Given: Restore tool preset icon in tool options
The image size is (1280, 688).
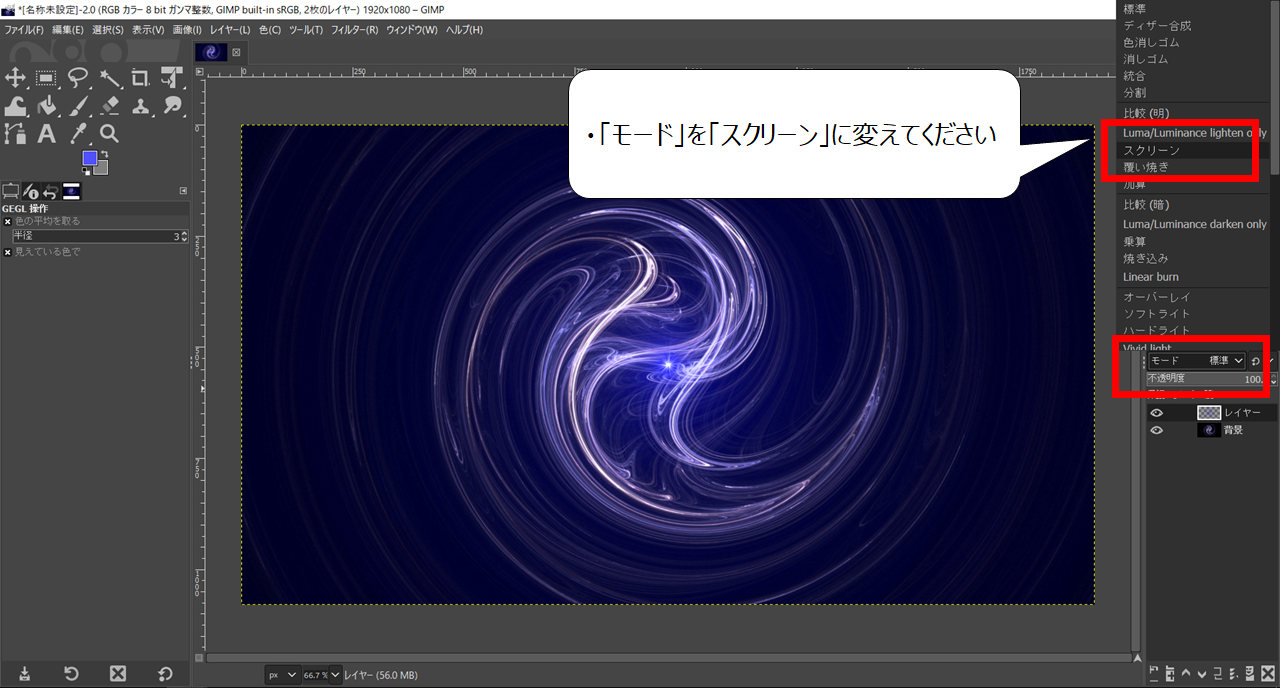Looking at the screenshot, I should click(x=71, y=673).
